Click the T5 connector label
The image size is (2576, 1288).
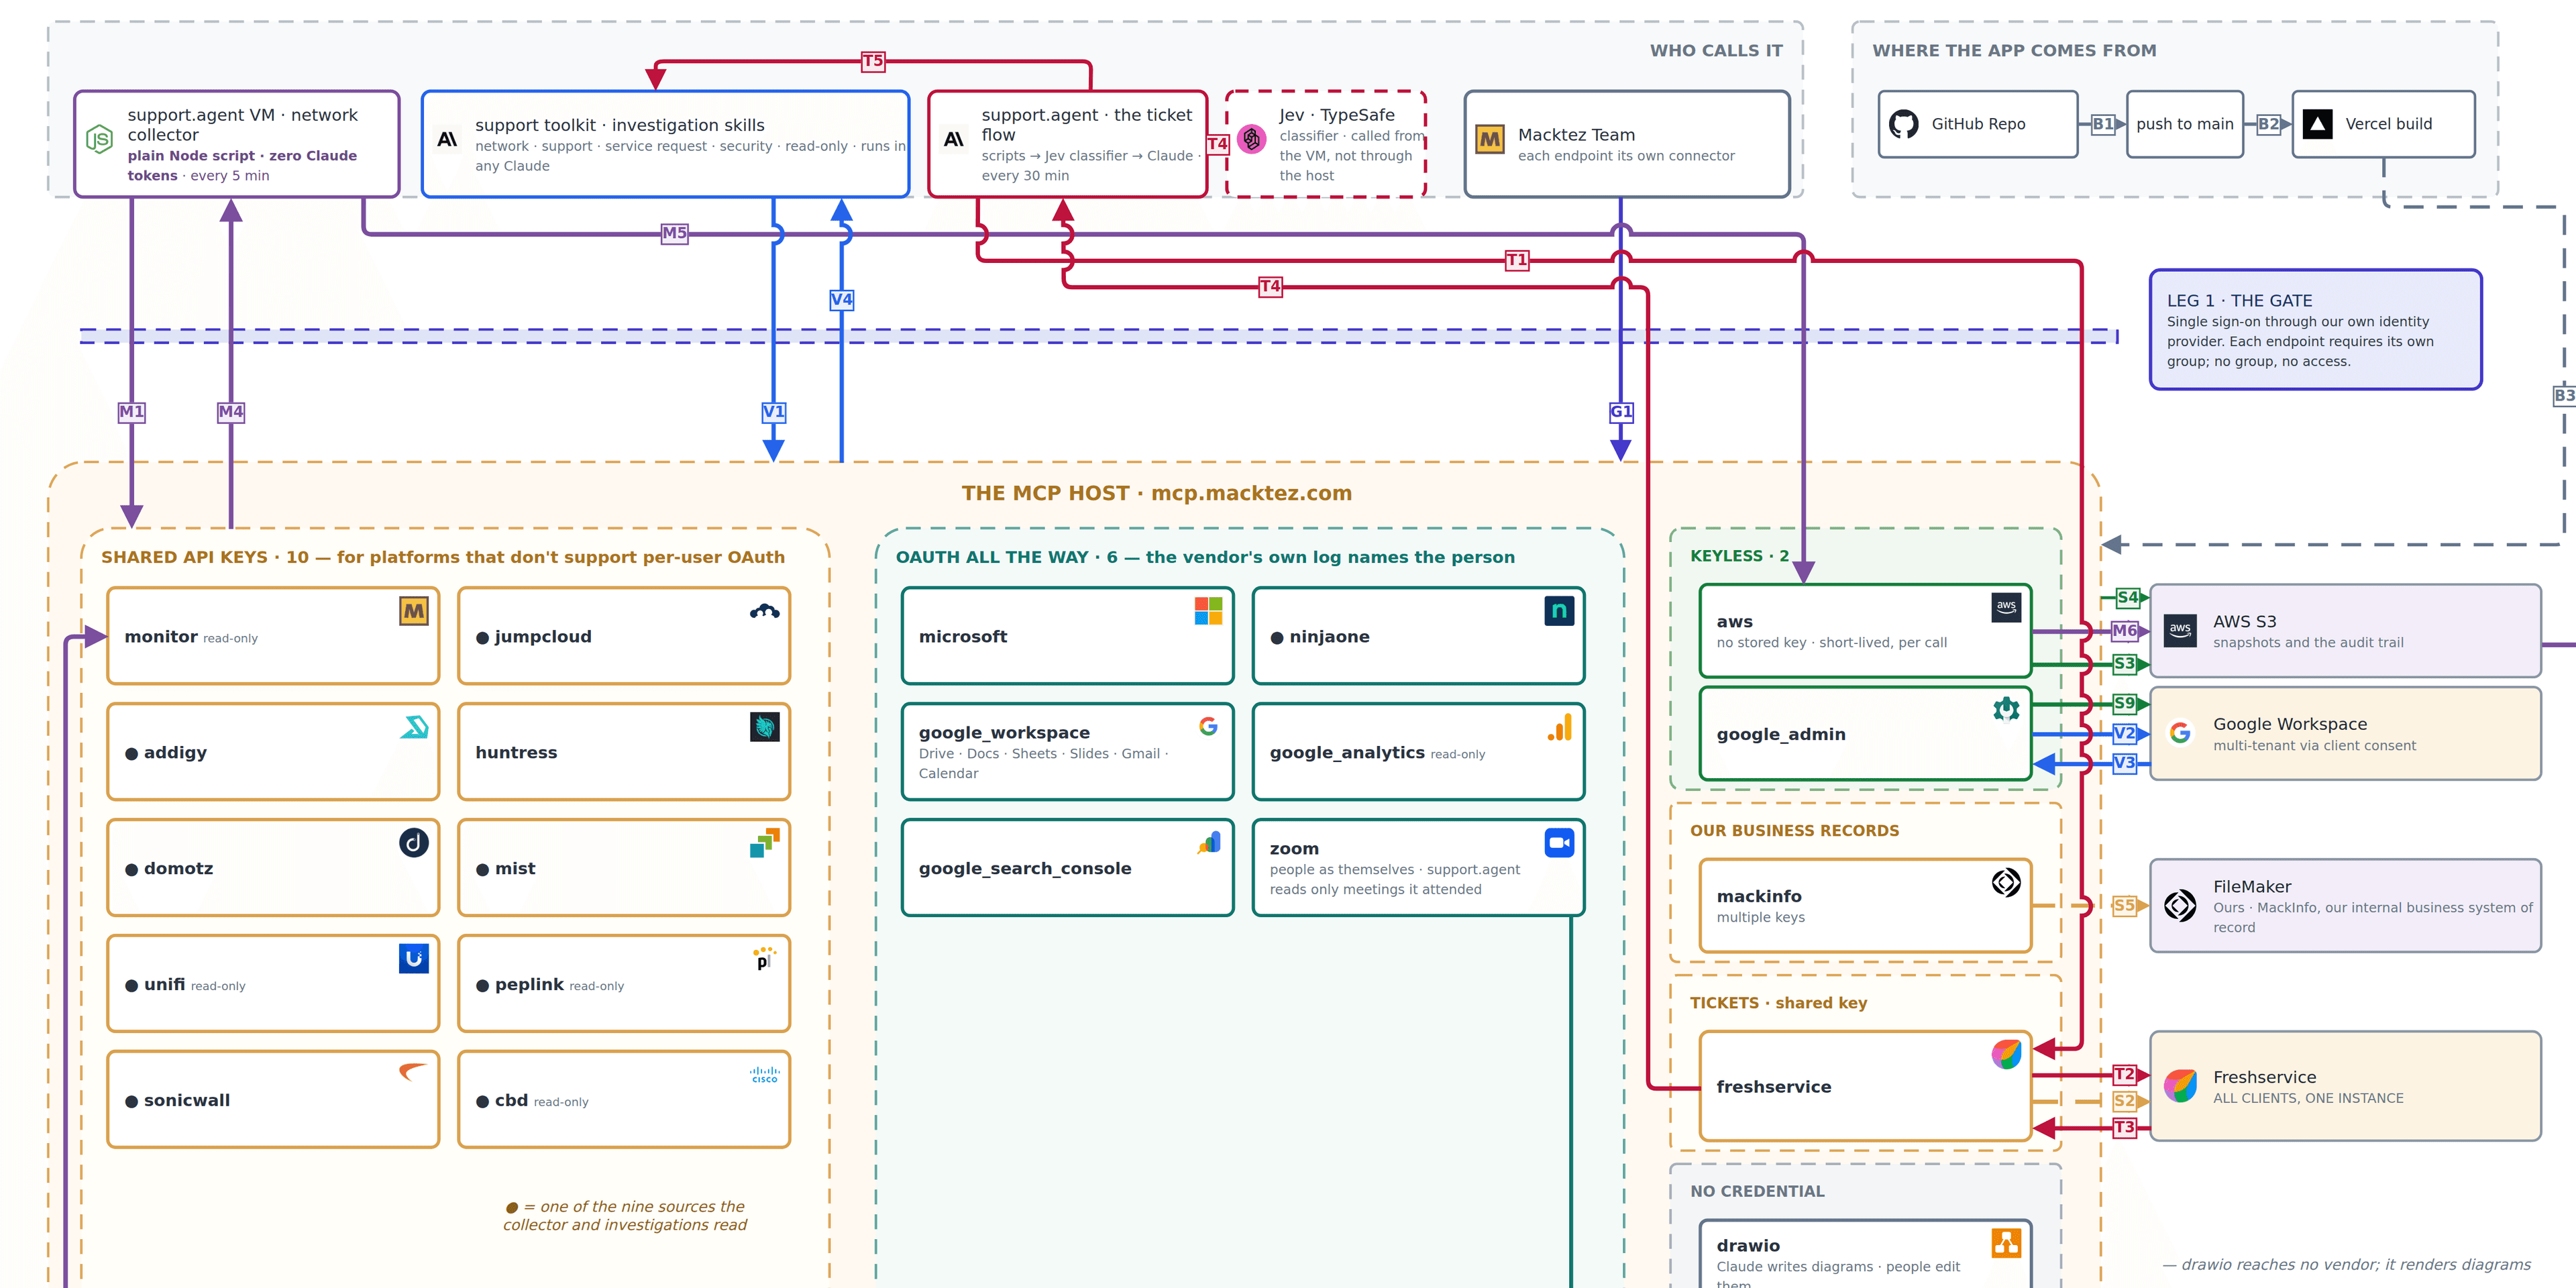(873, 61)
